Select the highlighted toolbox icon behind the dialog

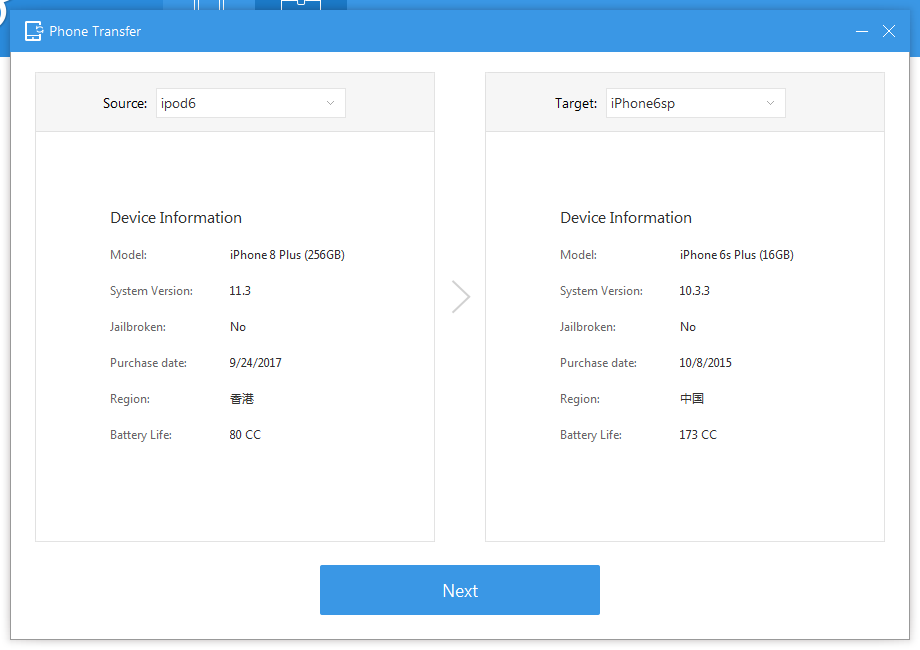click(x=300, y=5)
